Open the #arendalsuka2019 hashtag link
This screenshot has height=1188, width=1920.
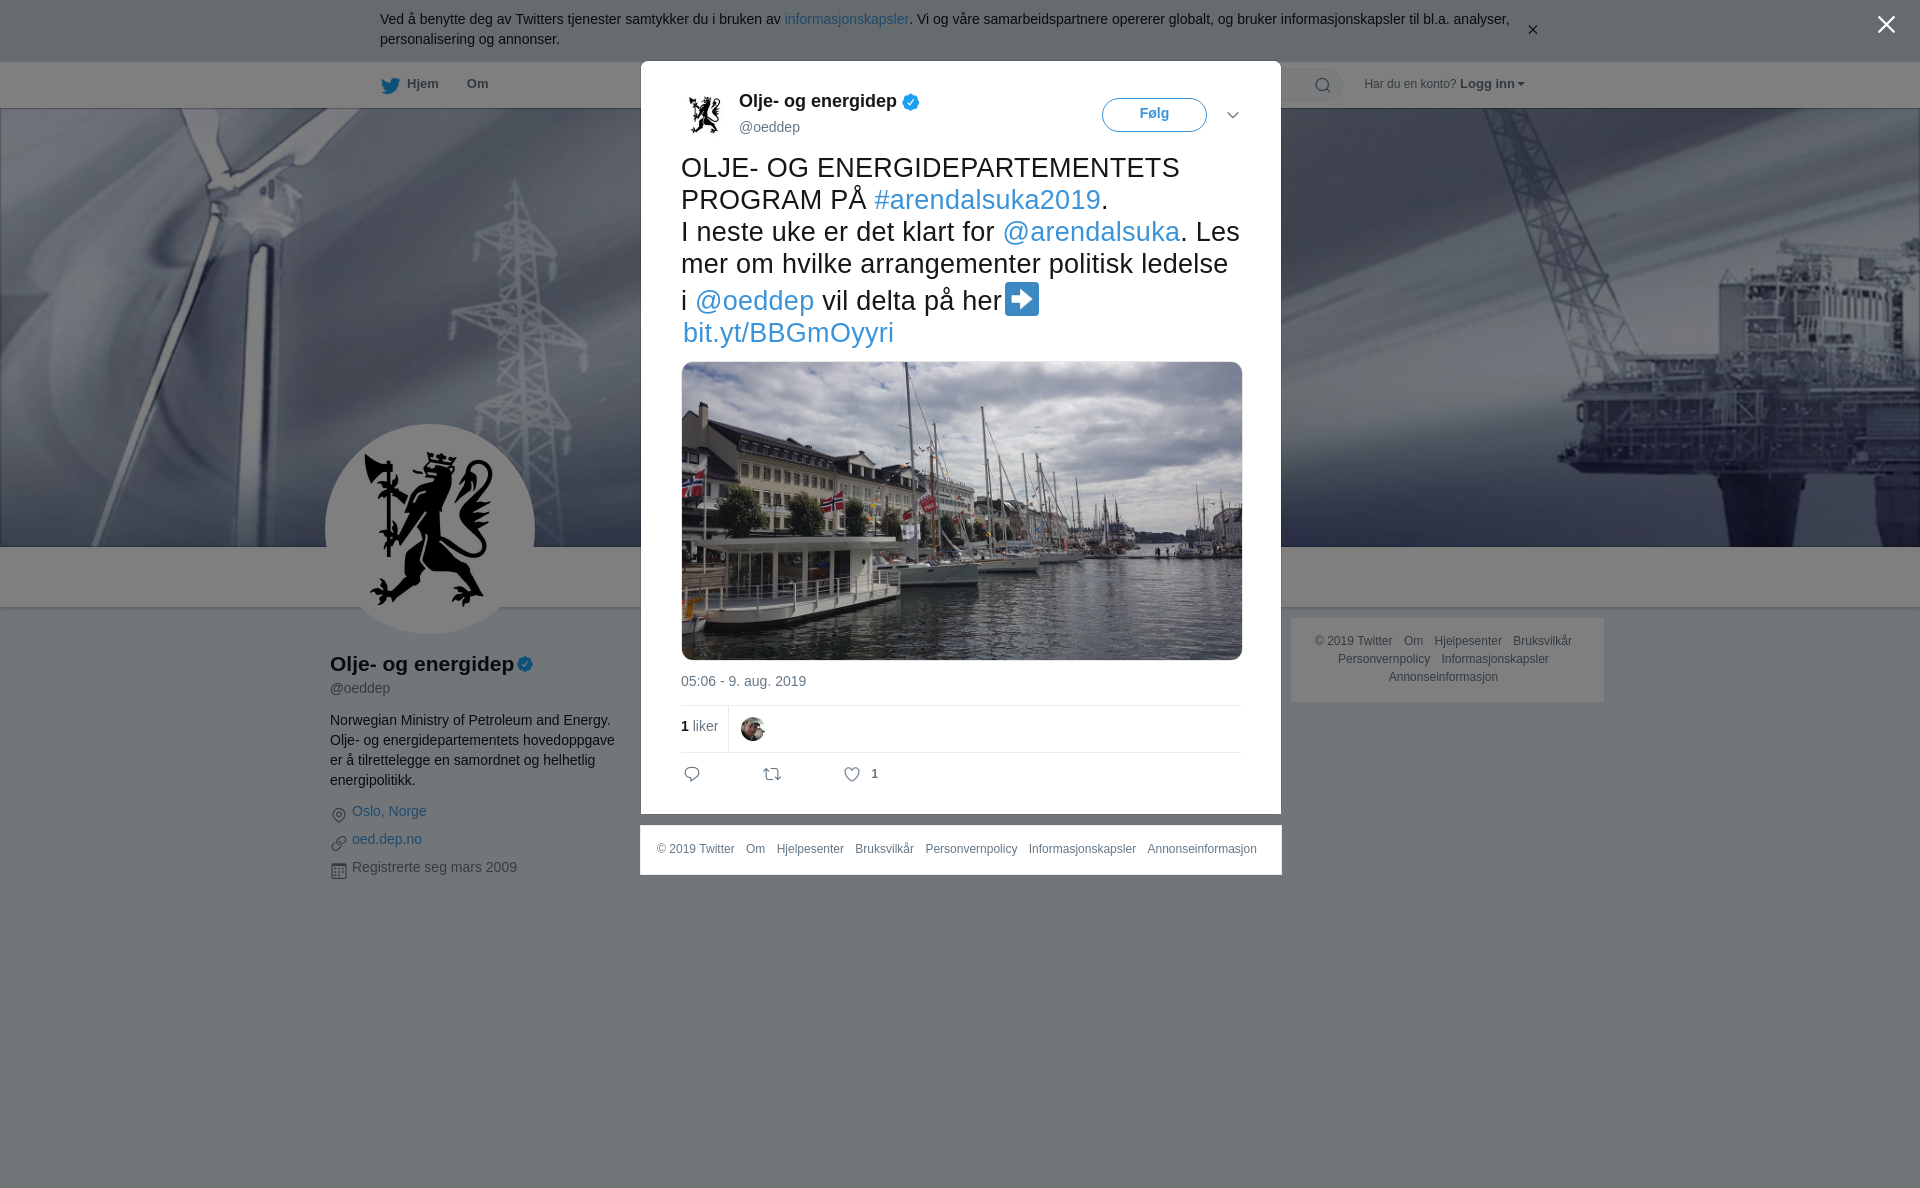(987, 200)
